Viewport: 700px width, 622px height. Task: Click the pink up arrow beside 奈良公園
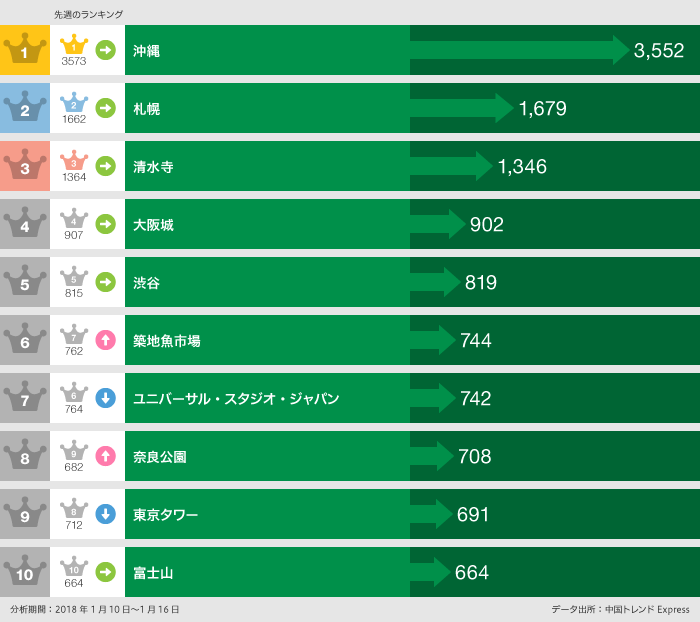[105, 456]
